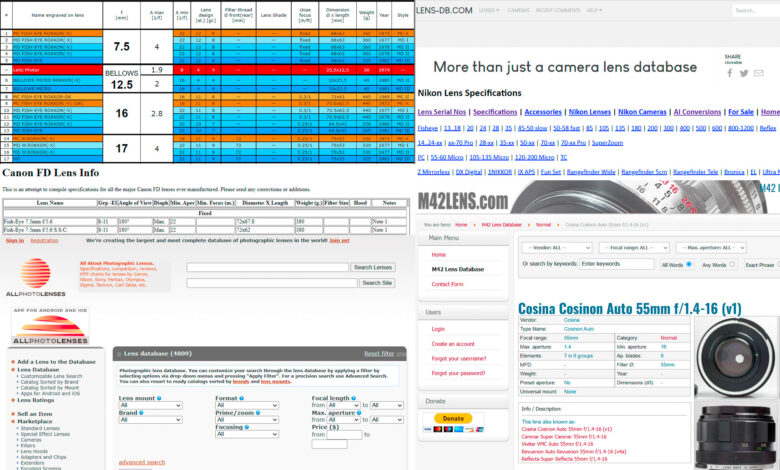Click the Search Lenses button
The width and height of the screenshot is (780, 470).
point(373,267)
